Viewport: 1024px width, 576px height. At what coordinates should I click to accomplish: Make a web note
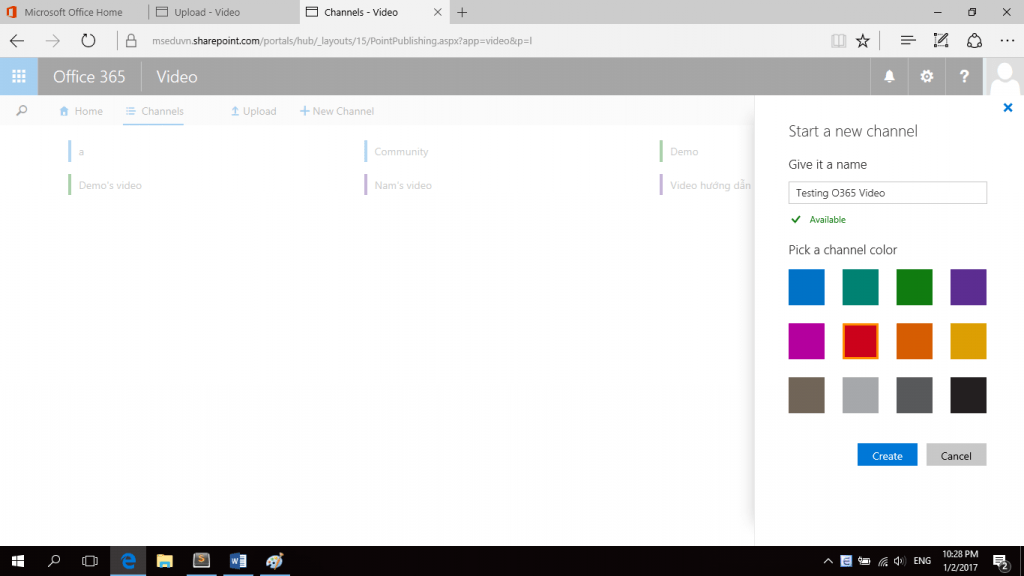coord(940,40)
